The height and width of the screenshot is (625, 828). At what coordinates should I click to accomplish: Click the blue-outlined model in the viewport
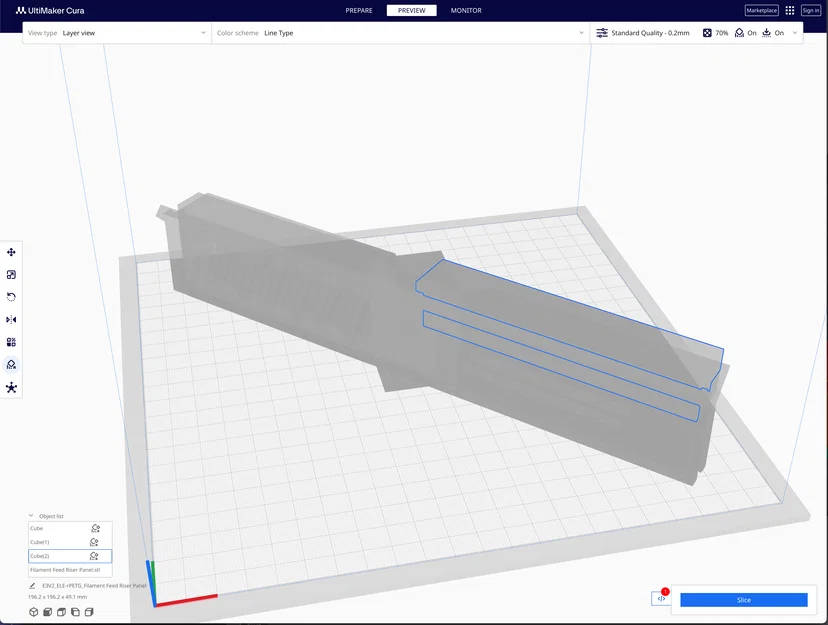click(x=570, y=333)
